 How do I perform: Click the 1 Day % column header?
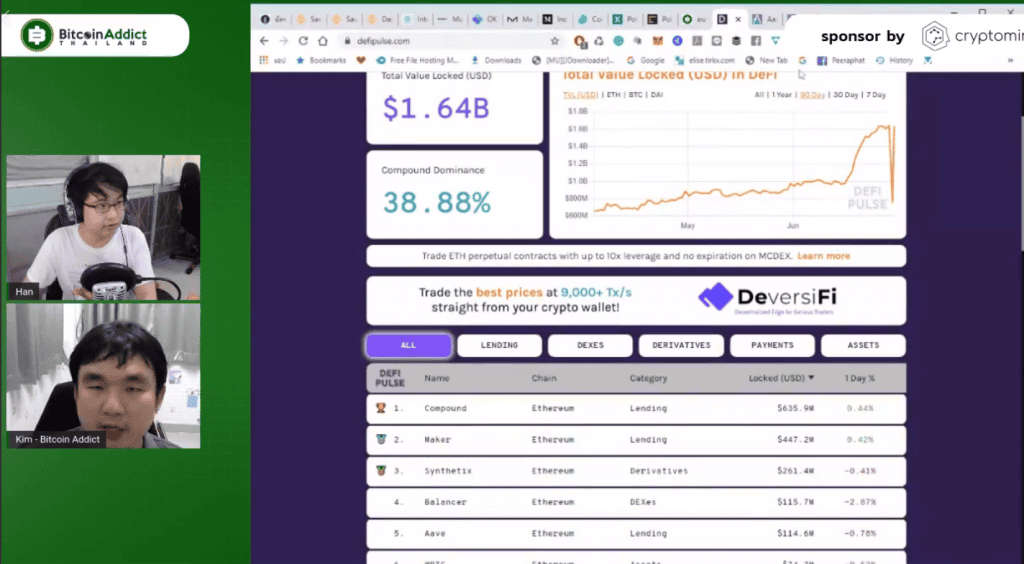(x=859, y=378)
